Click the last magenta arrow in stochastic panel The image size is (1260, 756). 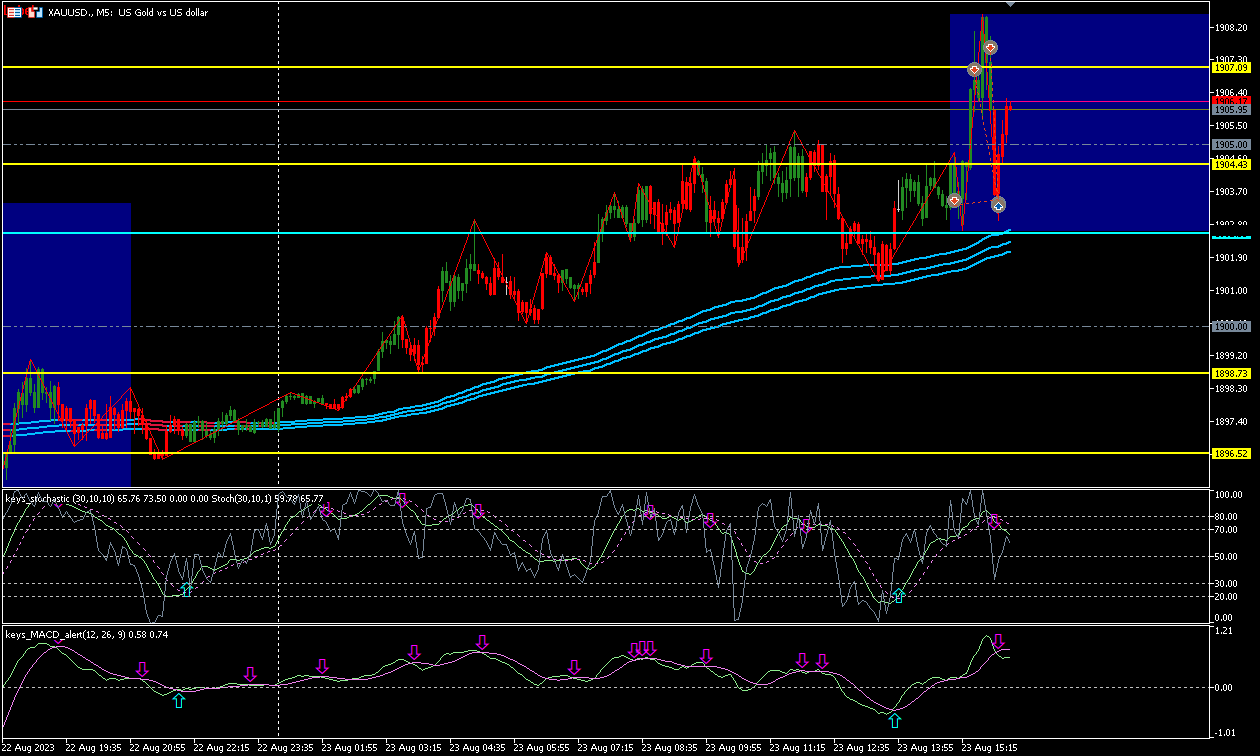tap(994, 521)
